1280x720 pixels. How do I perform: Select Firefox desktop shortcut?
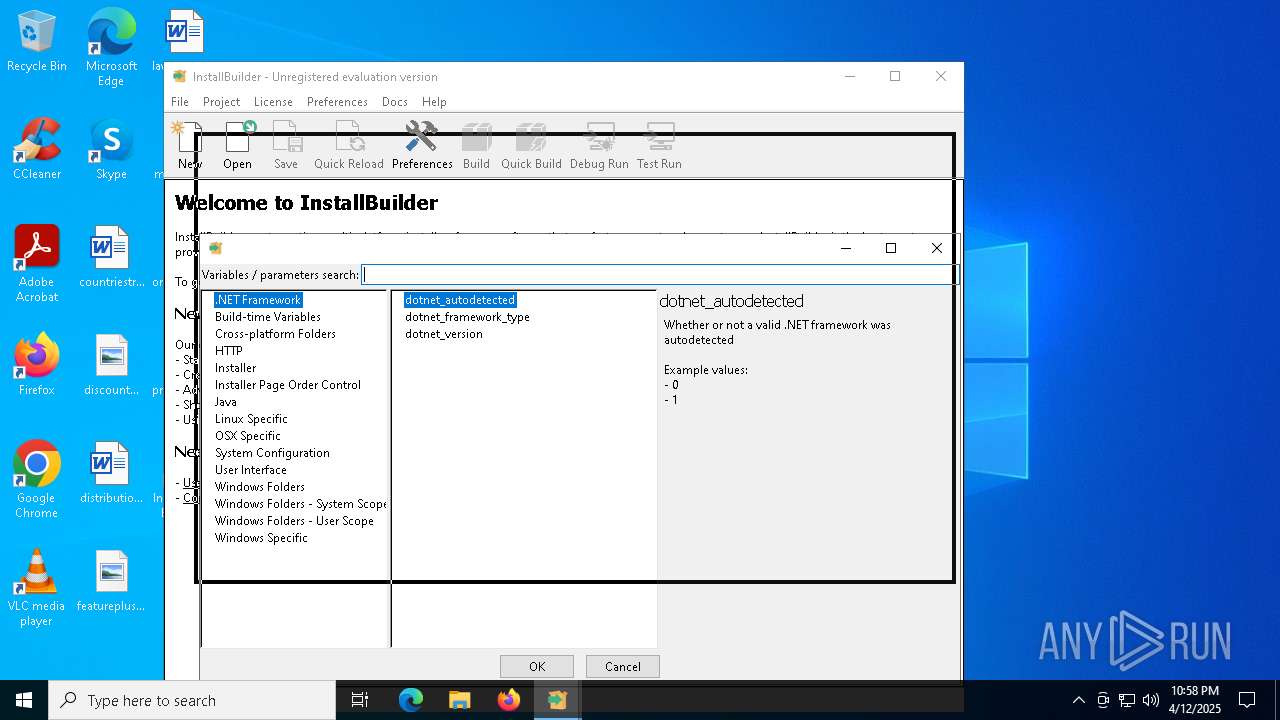[x=37, y=366]
